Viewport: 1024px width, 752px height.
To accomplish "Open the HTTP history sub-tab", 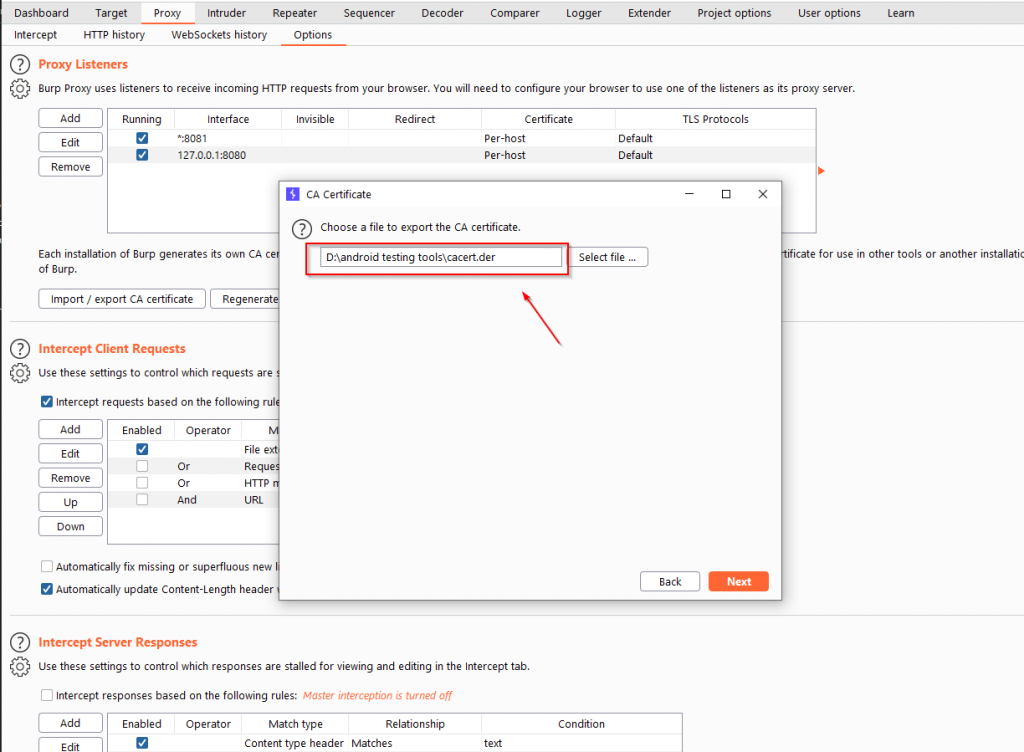I will (x=114, y=35).
